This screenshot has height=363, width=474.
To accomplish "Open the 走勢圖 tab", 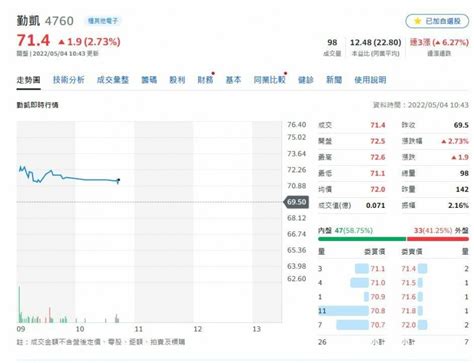I will 29,80.
